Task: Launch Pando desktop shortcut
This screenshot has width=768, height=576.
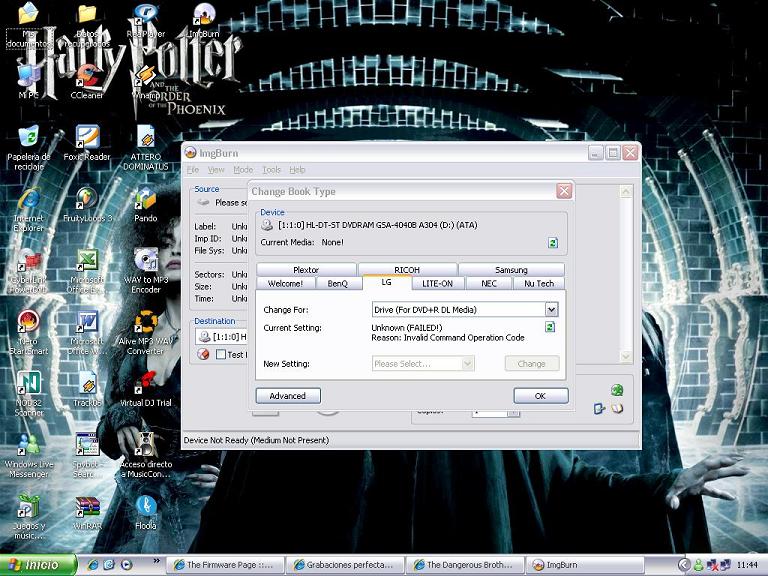Action: click(145, 205)
